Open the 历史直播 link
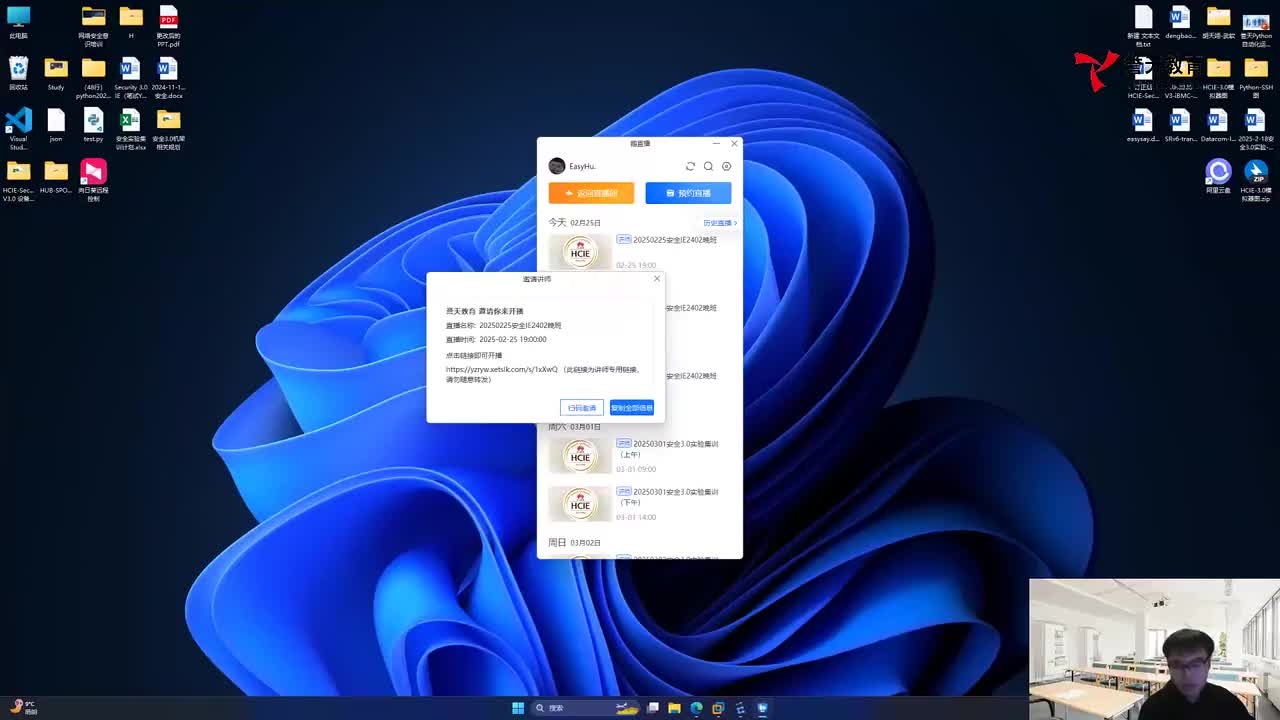The image size is (1280, 720). coord(720,223)
